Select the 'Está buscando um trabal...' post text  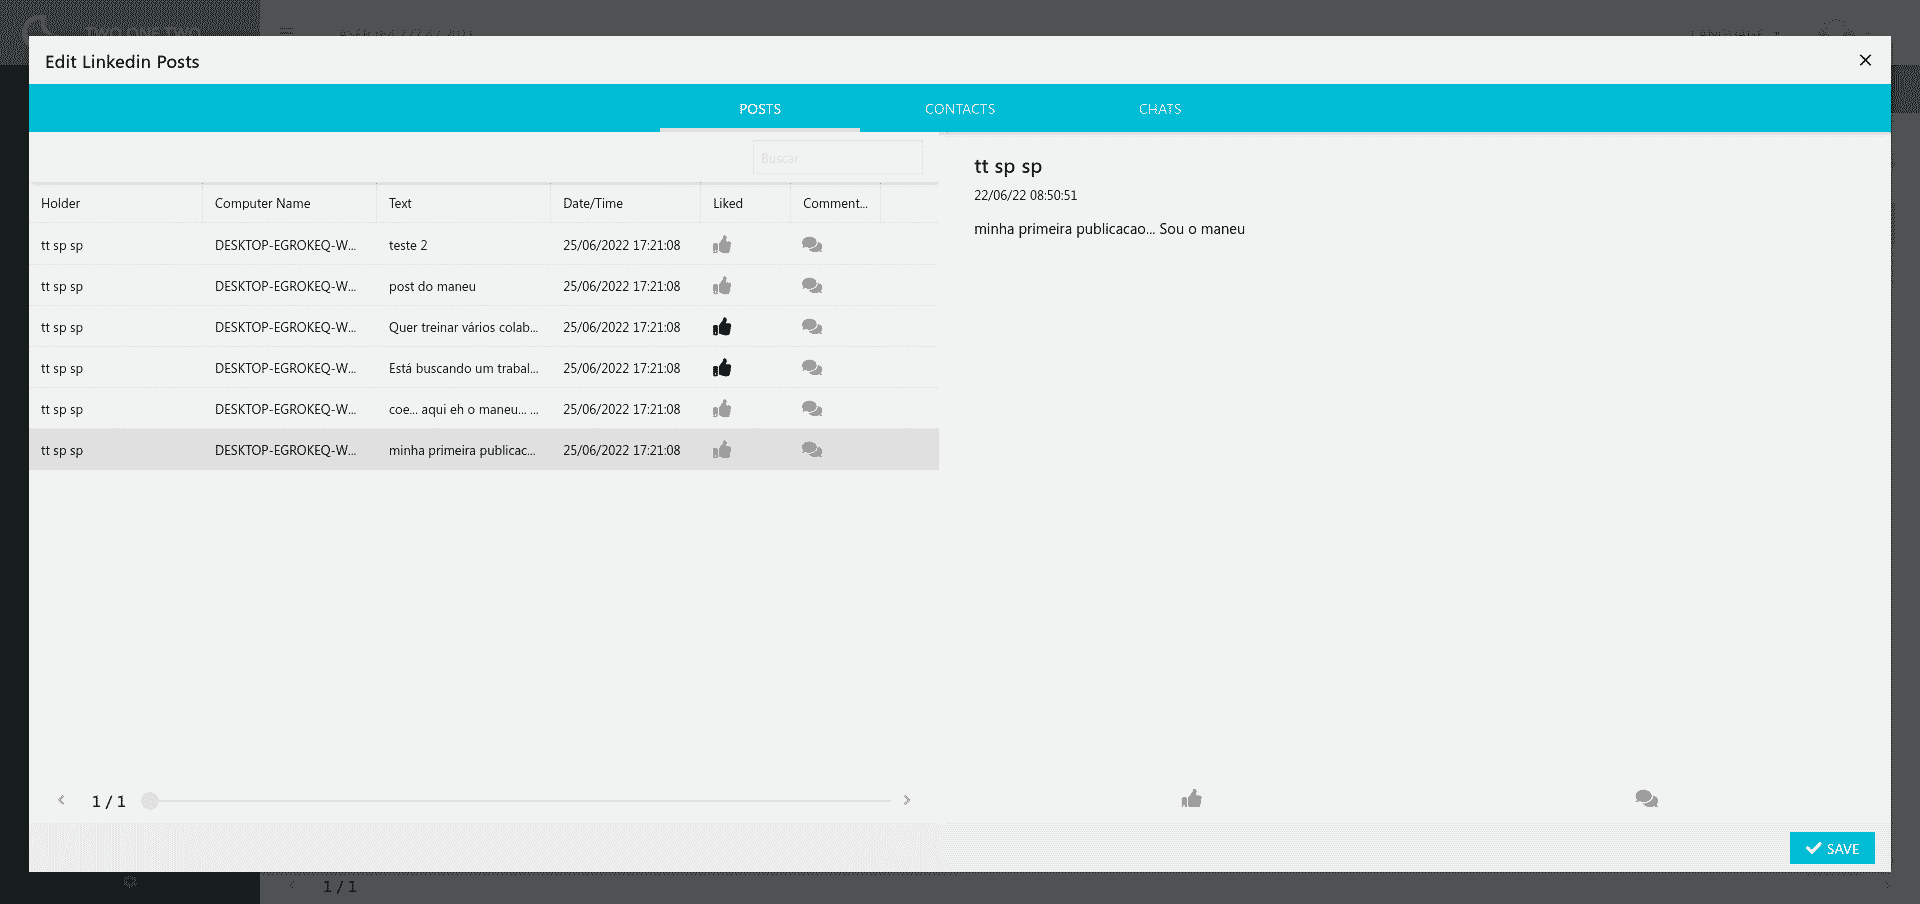tap(463, 368)
